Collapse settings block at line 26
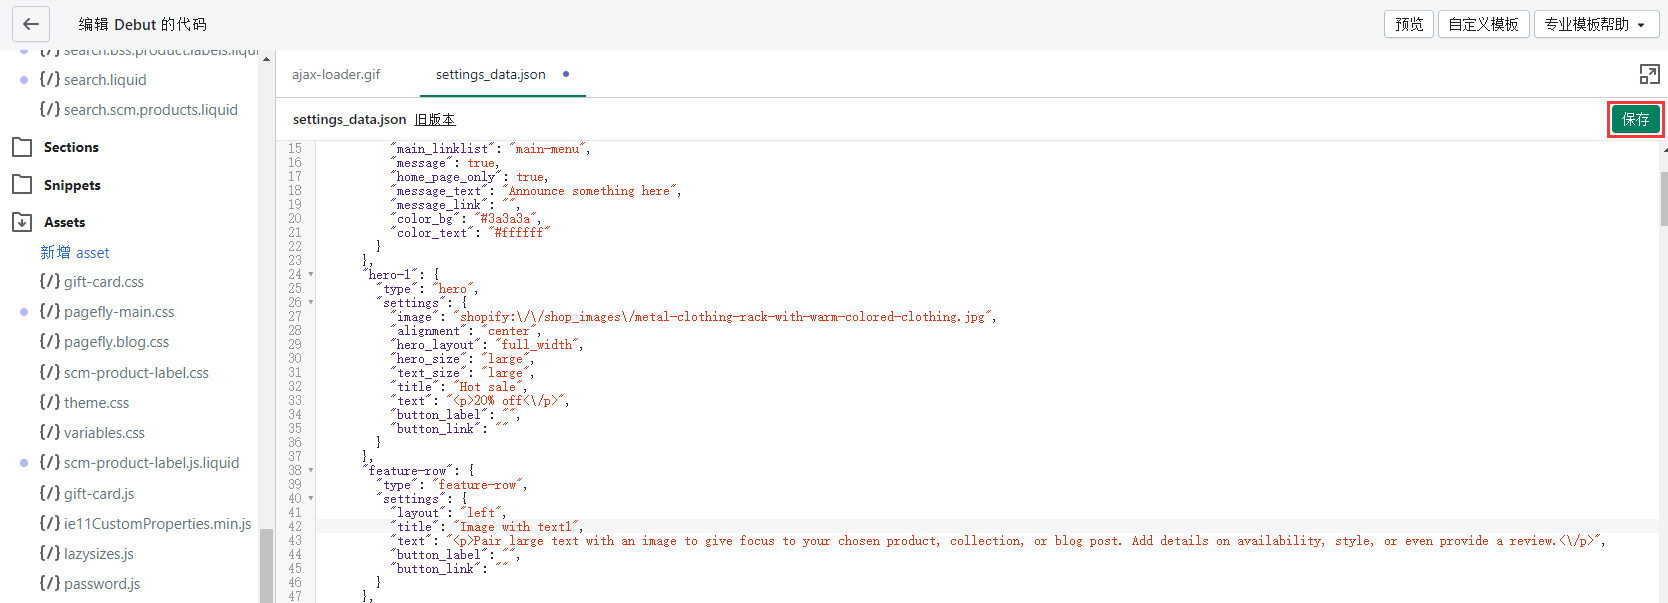The height and width of the screenshot is (603, 1668). pyautogui.click(x=311, y=302)
